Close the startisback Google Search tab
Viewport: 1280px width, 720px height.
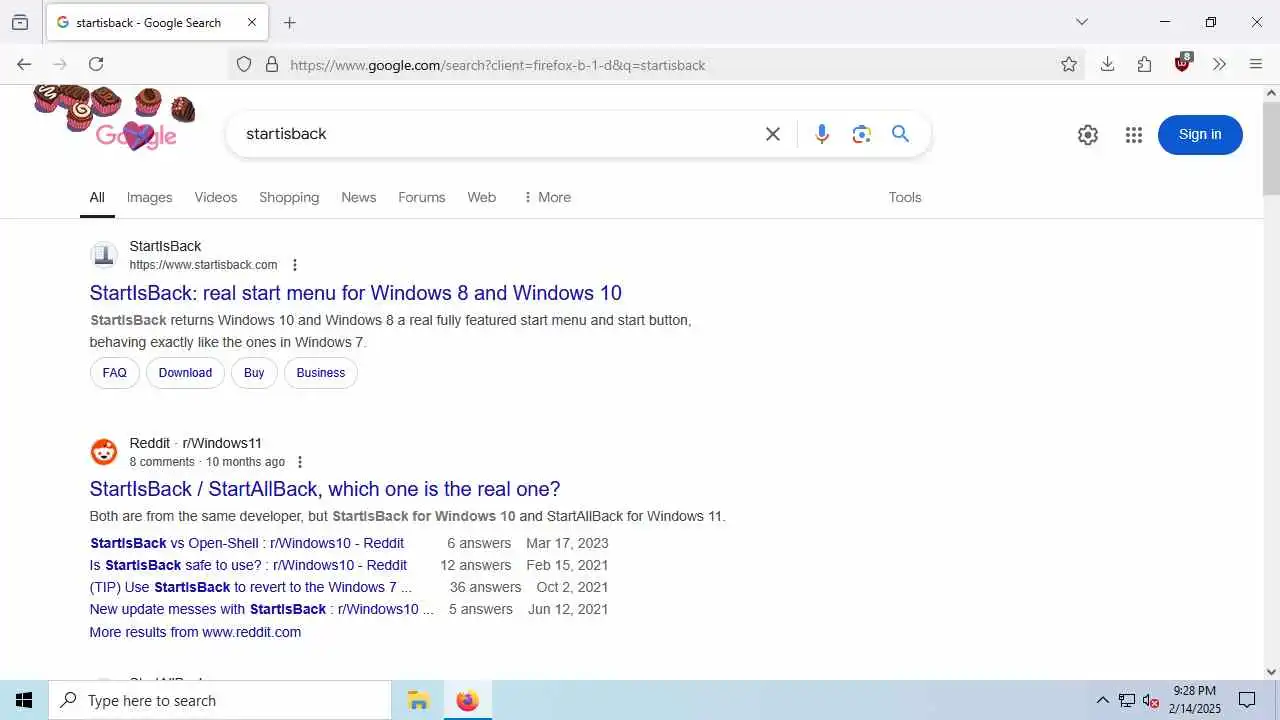tap(251, 22)
